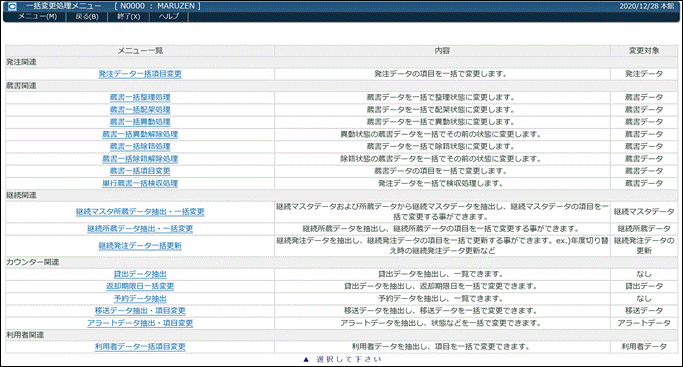Click the date 2020/12/28 本館 in title bar
The width and height of the screenshot is (683, 367).
click(x=646, y=6)
